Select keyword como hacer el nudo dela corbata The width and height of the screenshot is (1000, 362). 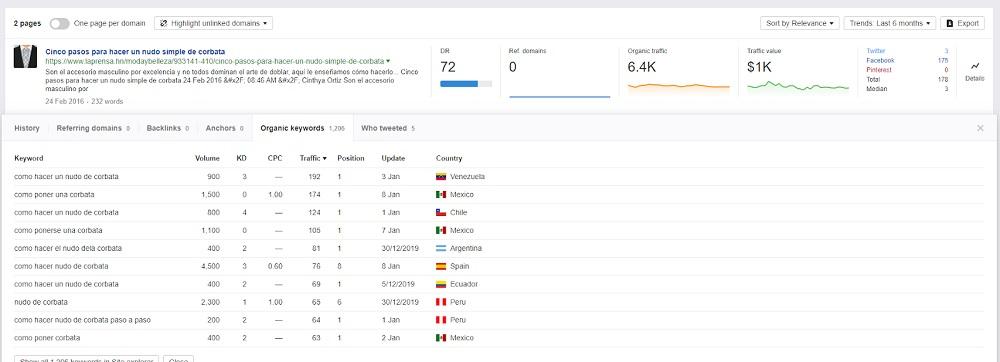tap(68, 248)
